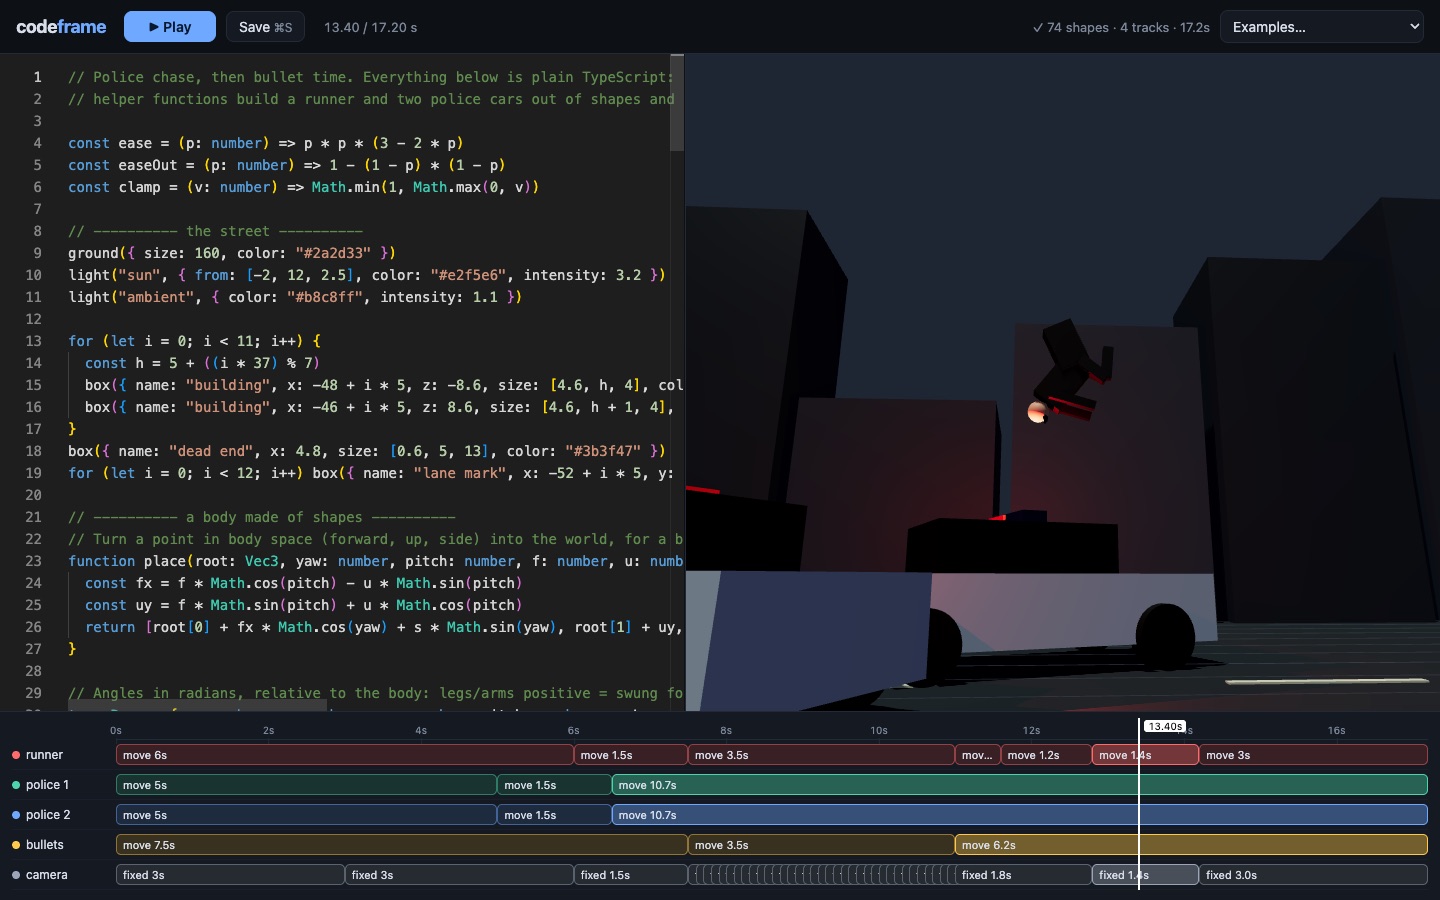Viewport: 1440px width, 900px height.
Task: Select the police 2 'move 1.5s' clip
Action: (x=554, y=815)
